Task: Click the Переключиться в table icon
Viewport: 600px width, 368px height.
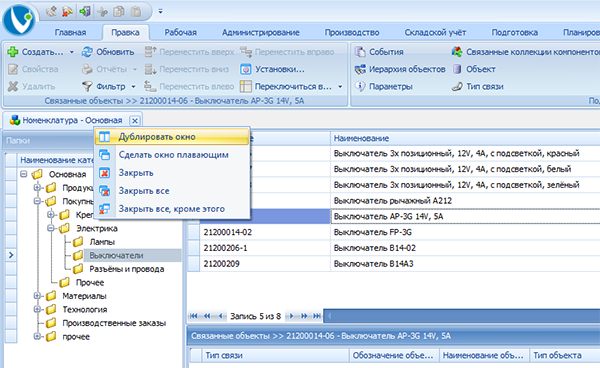Action: 246,86
